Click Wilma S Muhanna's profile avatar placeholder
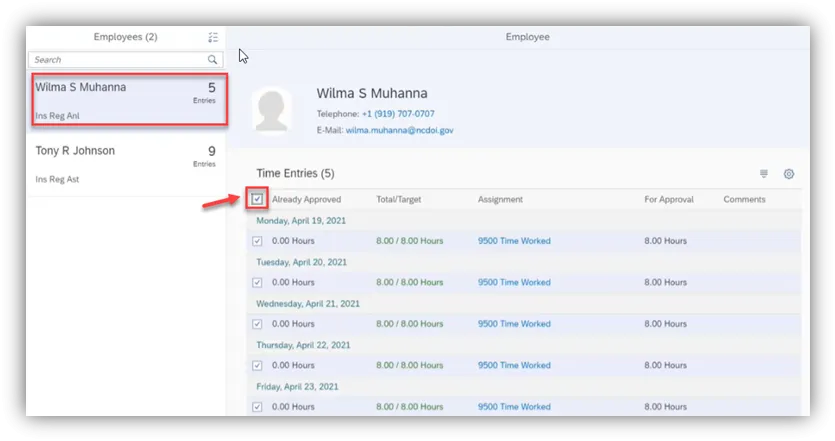The width and height of the screenshot is (835, 441). [272, 109]
